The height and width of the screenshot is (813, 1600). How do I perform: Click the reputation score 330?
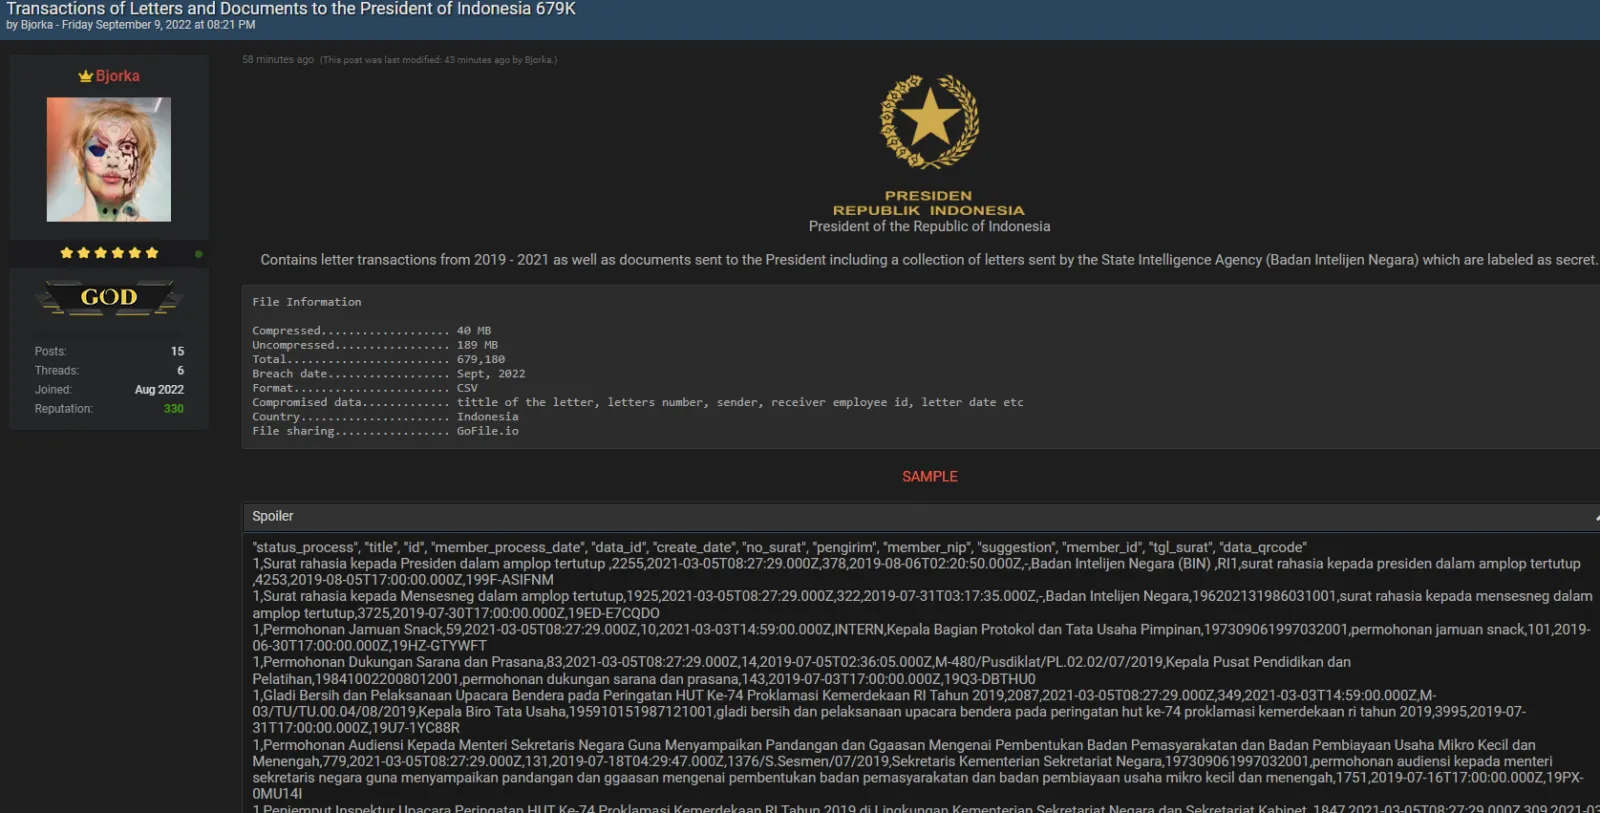click(173, 409)
